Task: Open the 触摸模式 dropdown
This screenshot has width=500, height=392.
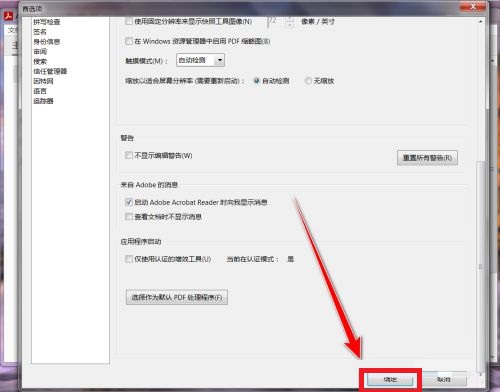Action: (200, 60)
